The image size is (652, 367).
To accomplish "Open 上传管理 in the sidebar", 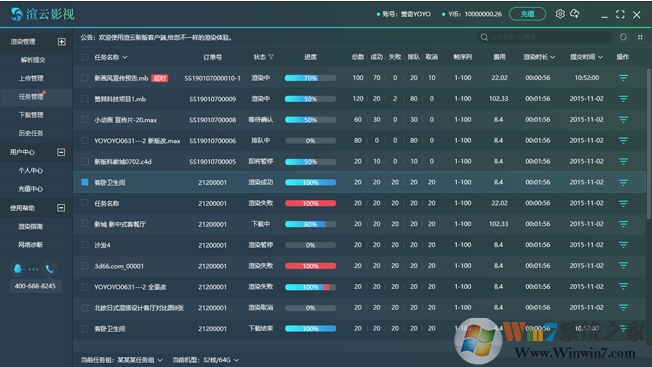I will coord(31,78).
